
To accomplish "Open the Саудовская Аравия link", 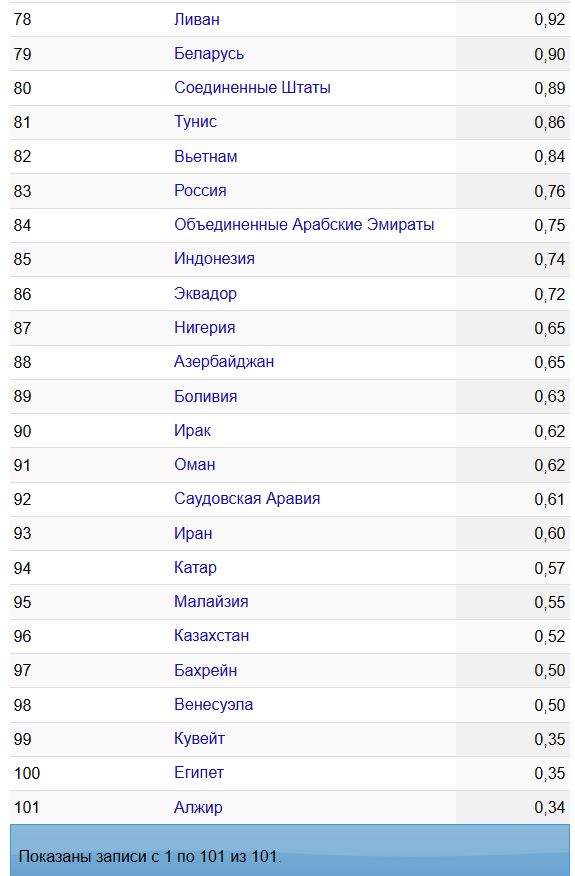I will click(247, 498).
